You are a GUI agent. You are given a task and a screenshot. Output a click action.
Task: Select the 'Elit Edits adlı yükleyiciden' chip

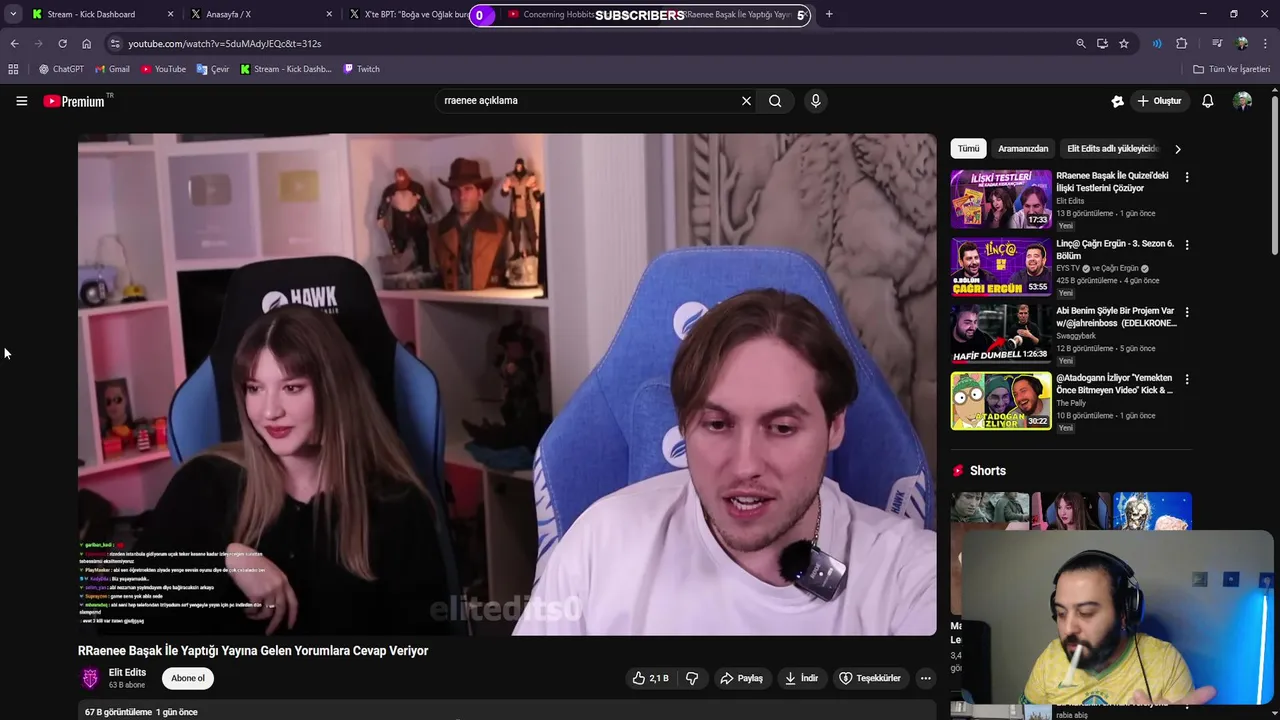pos(1112,149)
